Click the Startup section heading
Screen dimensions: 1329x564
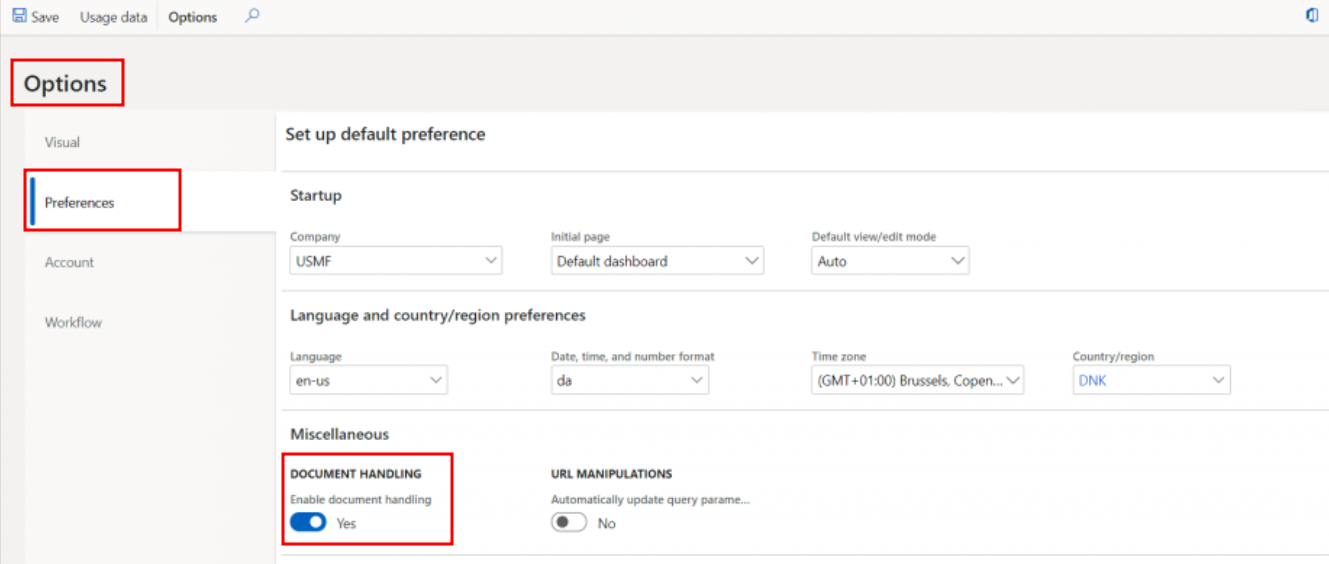point(316,195)
